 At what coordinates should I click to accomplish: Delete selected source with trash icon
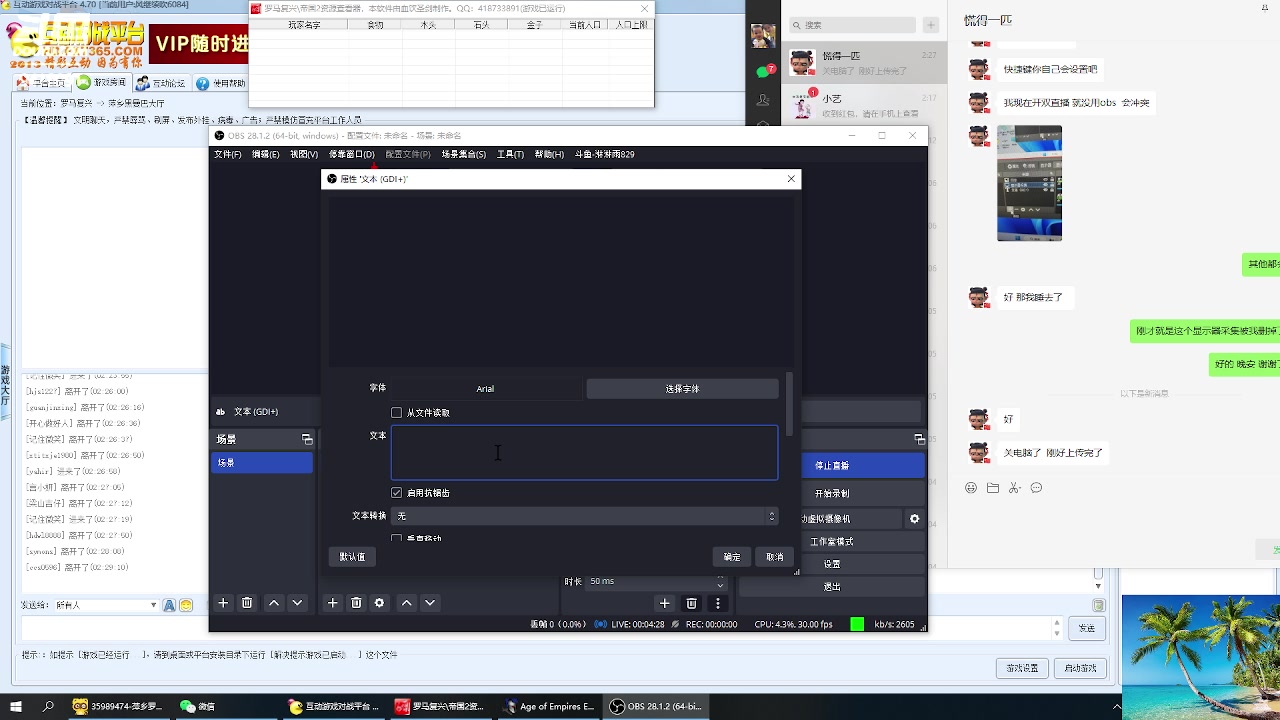356,603
